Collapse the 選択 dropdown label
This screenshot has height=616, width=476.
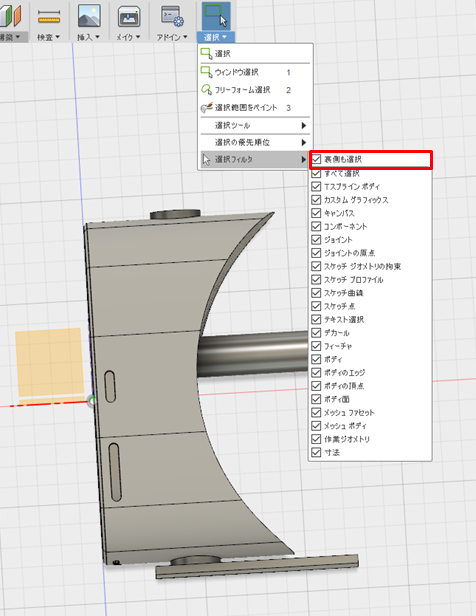click(x=215, y=37)
